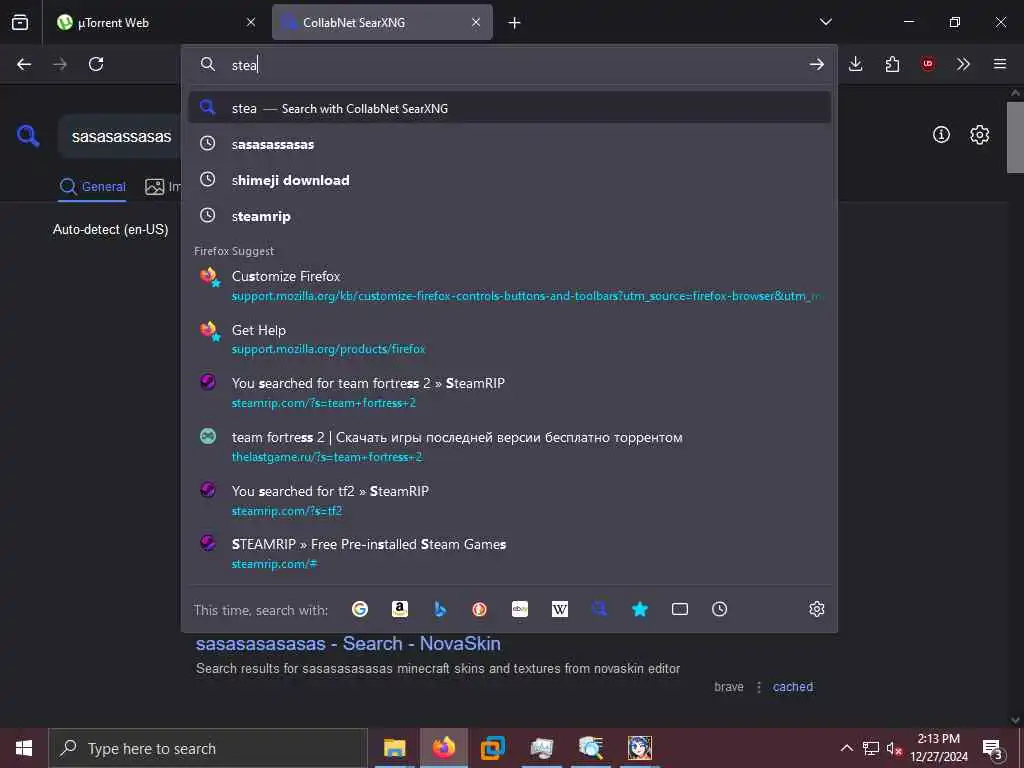Search this time with Amazon
The width and height of the screenshot is (1024, 768).
(x=400, y=609)
